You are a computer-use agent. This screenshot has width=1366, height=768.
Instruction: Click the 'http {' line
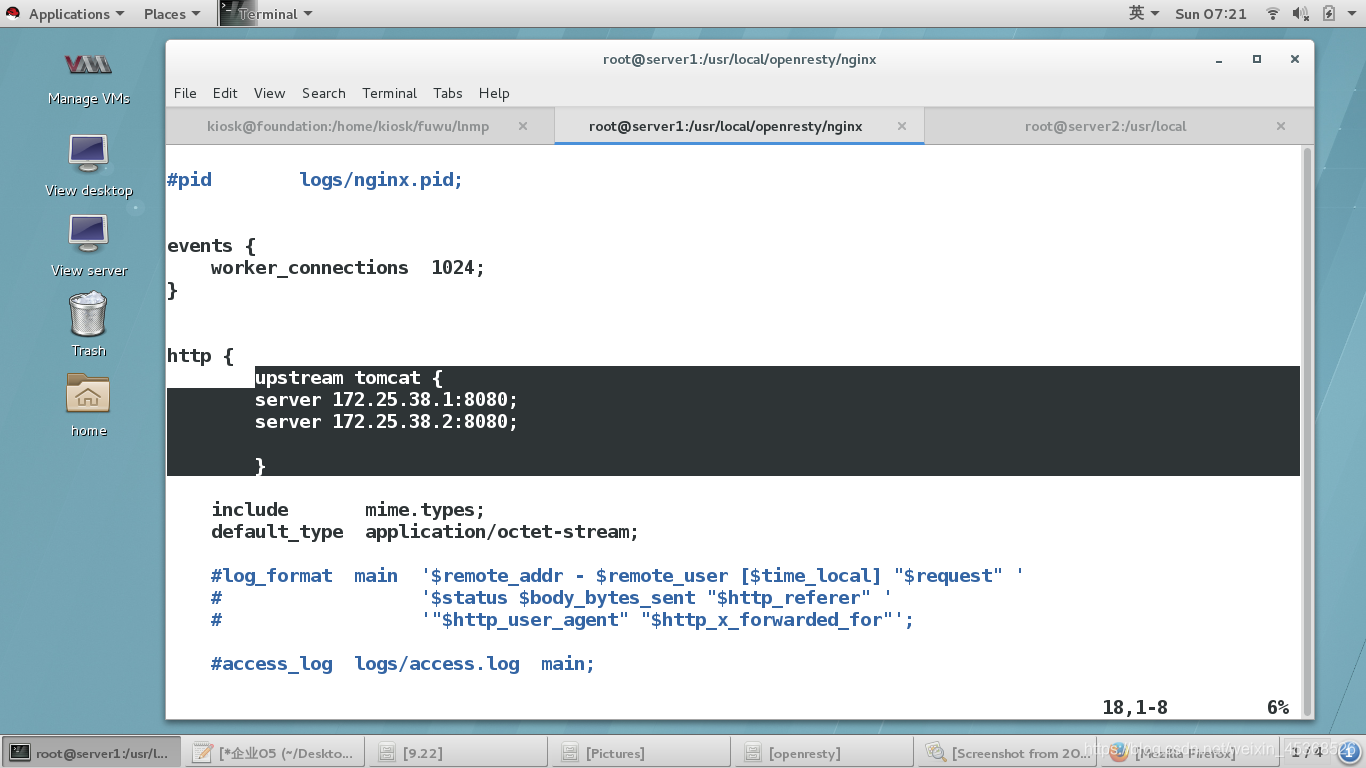[x=200, y=356]
